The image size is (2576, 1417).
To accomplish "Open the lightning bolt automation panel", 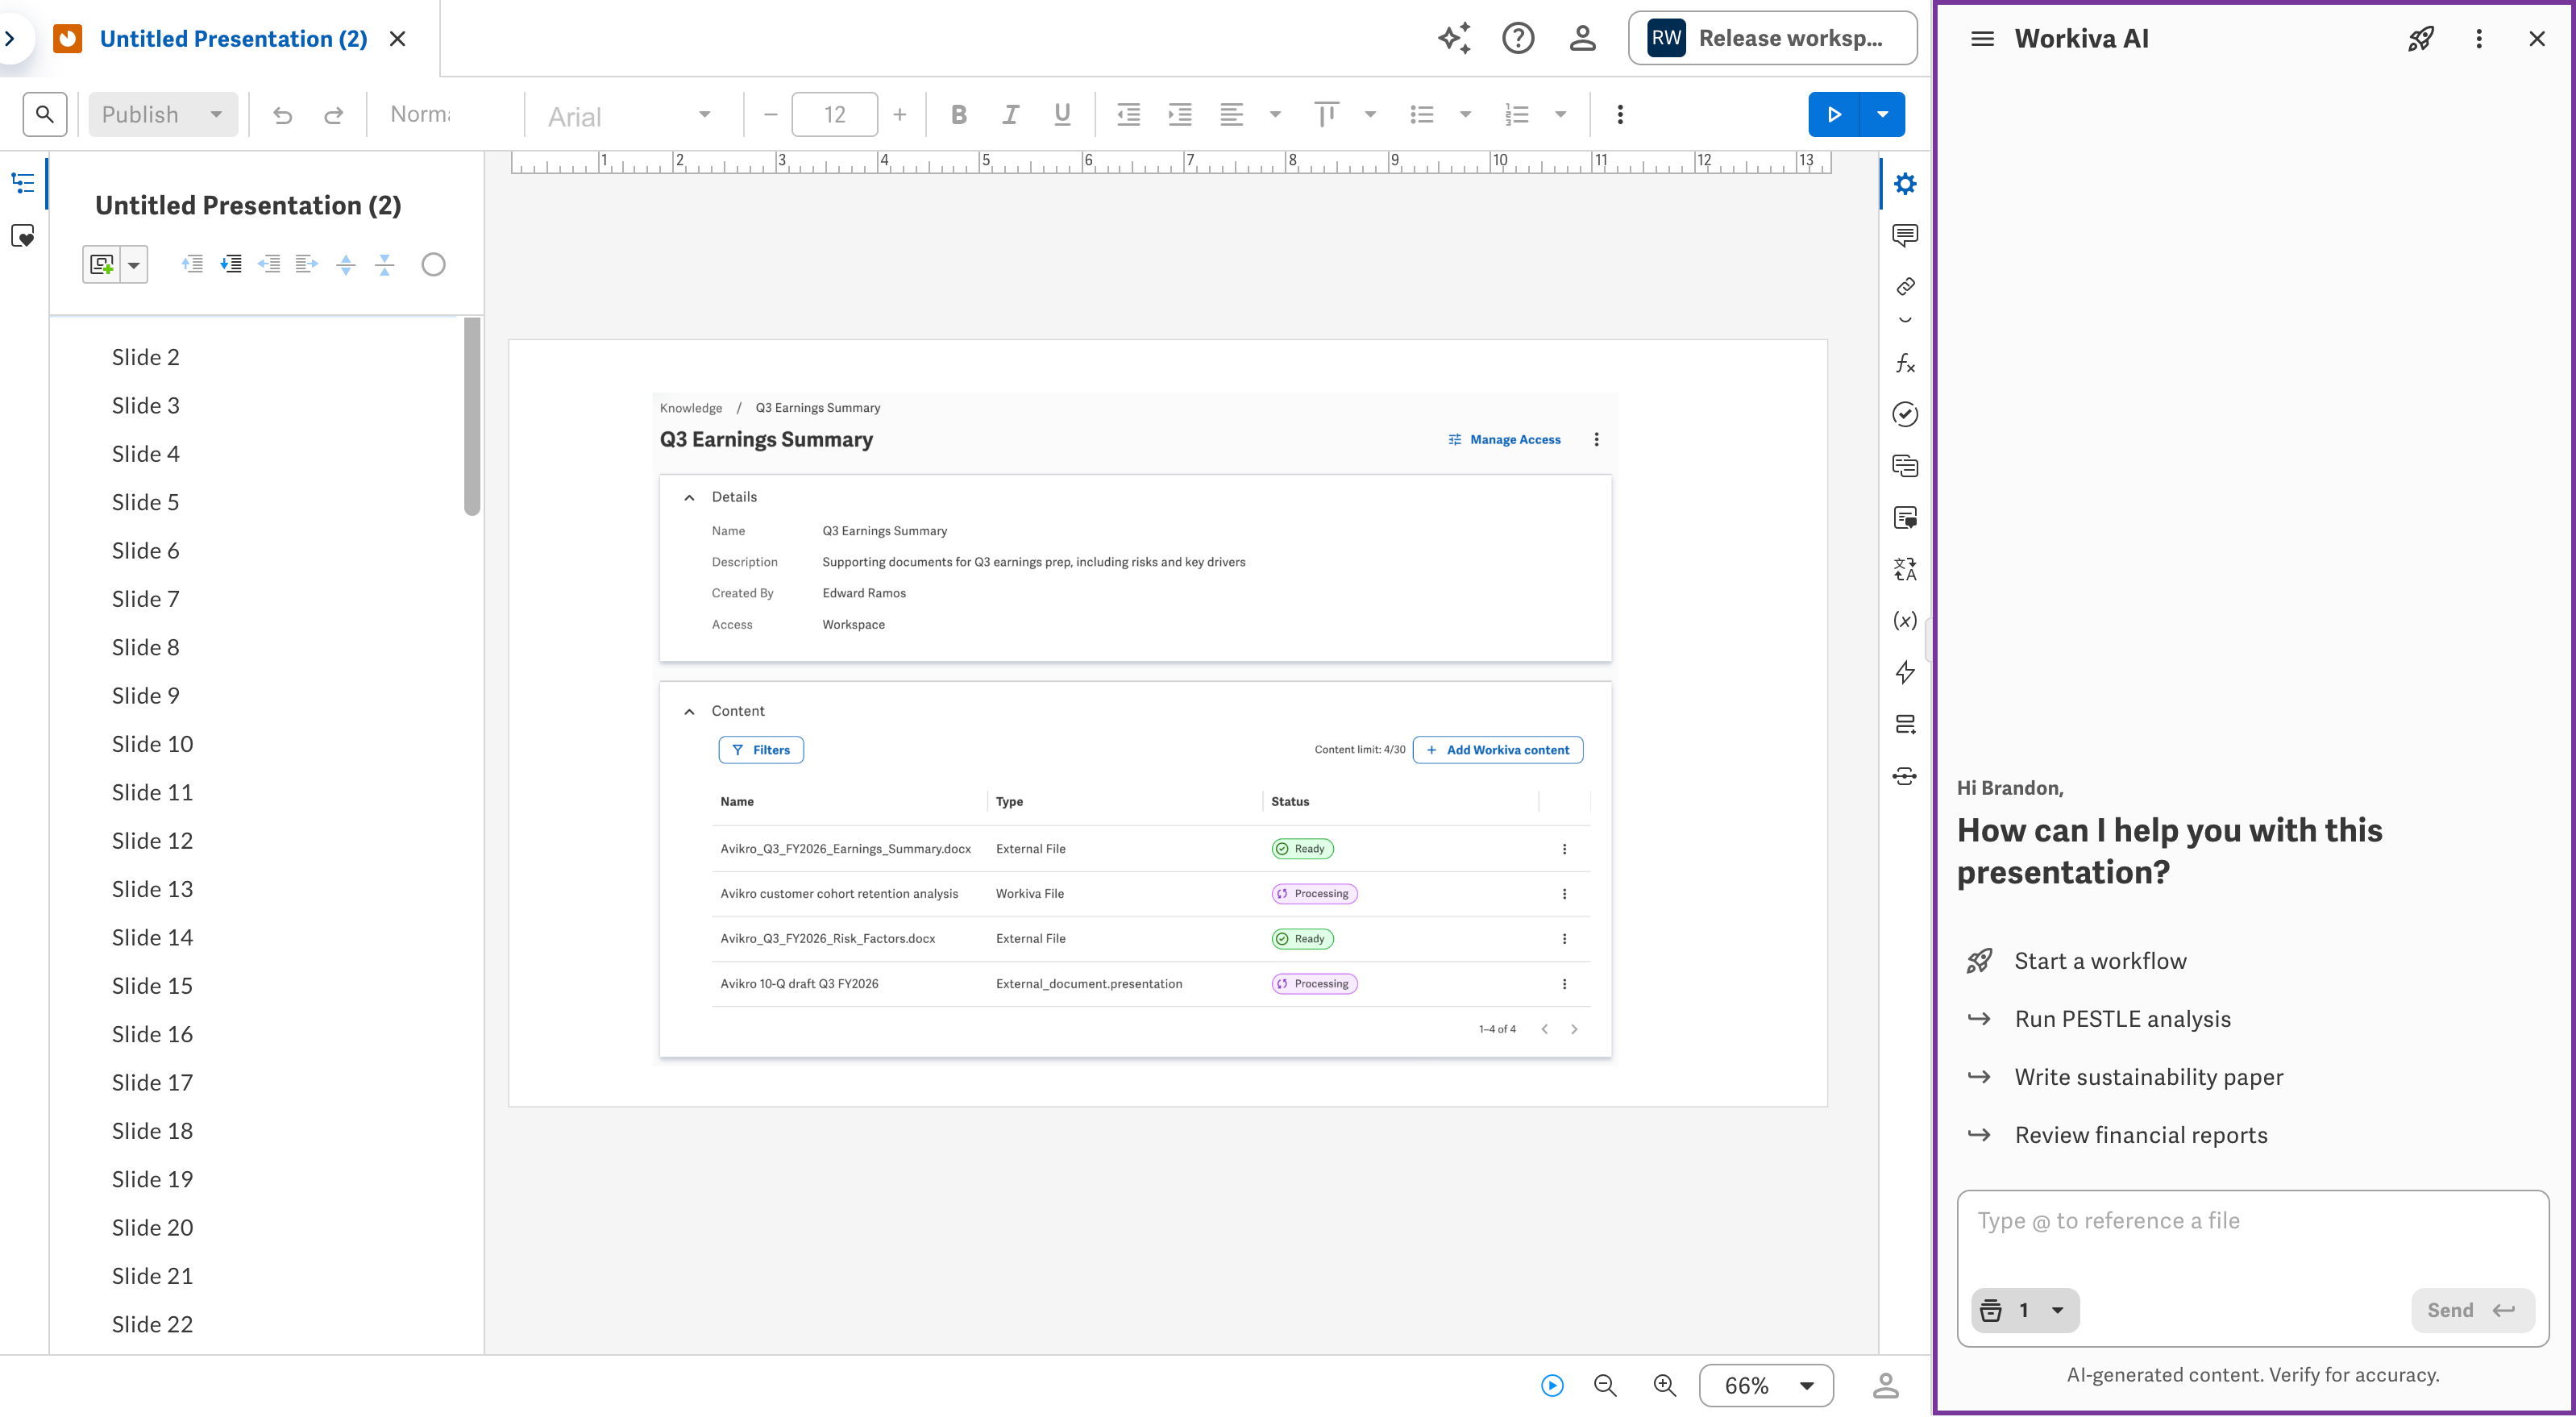I will tap(1905, 672).
